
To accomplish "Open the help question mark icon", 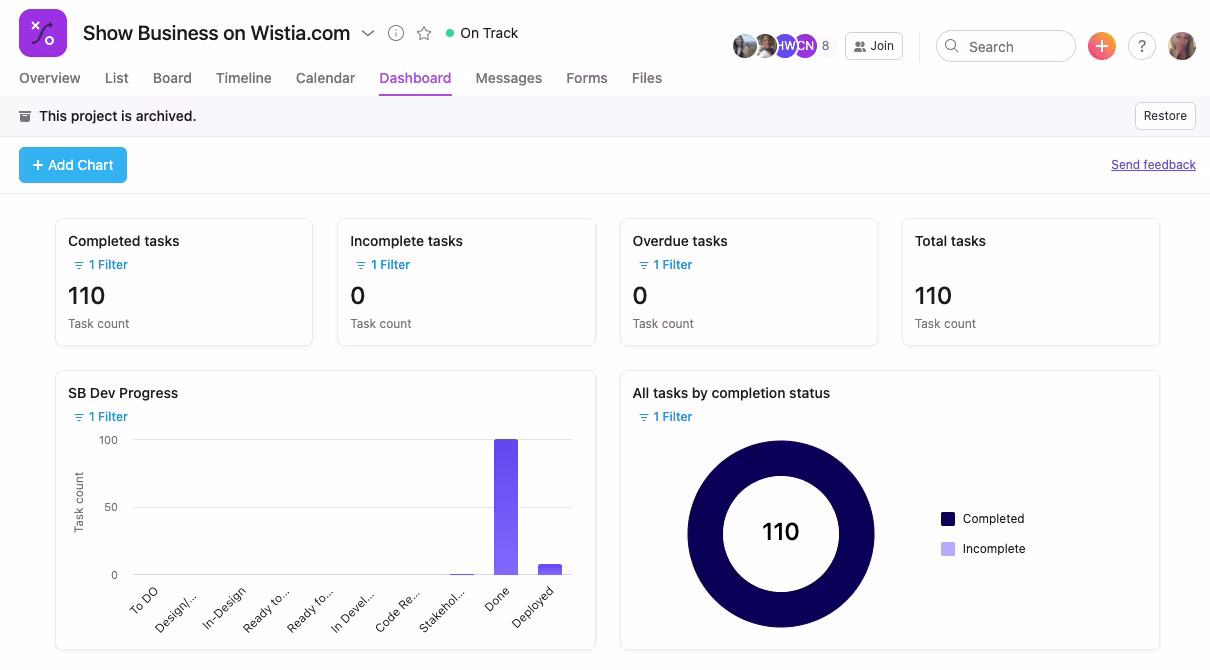I will tap(1142, 46).
